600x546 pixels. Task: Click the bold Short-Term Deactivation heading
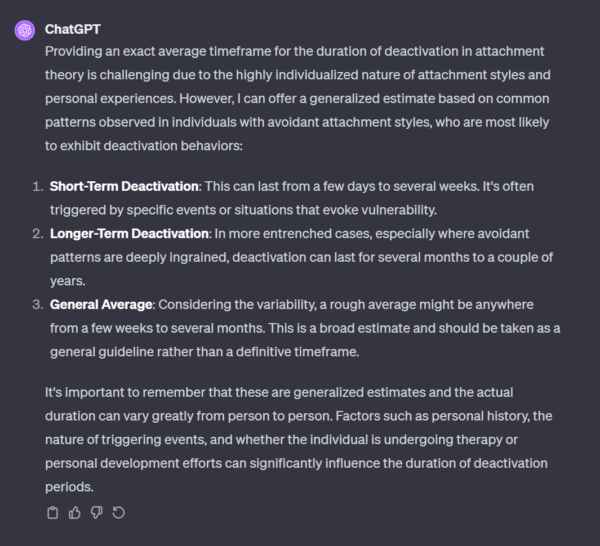click(x=124, y=186)
